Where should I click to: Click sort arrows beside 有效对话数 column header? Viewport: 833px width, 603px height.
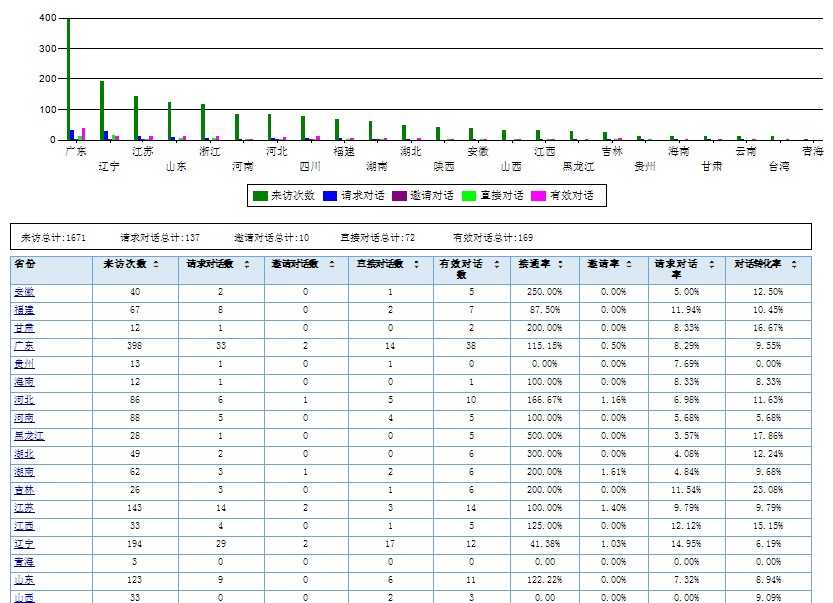(496, 265)
